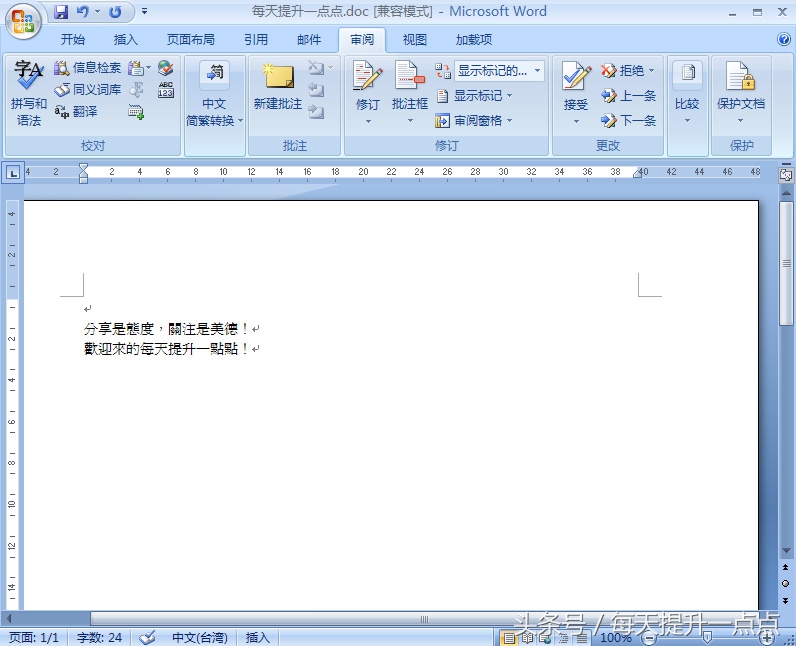Click the 翻译 translate button
The width and height of the screenshot is (796, 646).
(x=76, y=112)
